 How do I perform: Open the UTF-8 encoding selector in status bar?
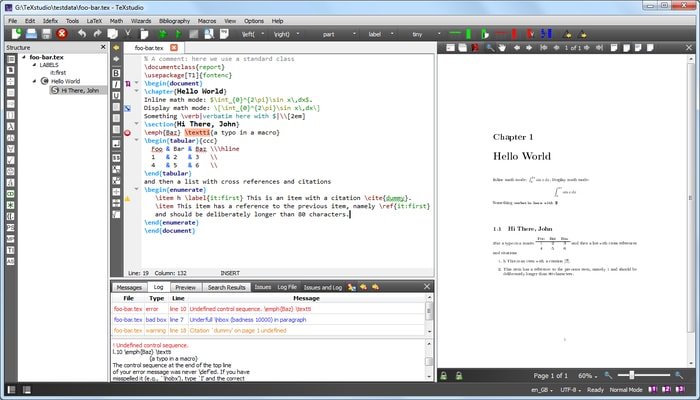[x=571, y=390]
